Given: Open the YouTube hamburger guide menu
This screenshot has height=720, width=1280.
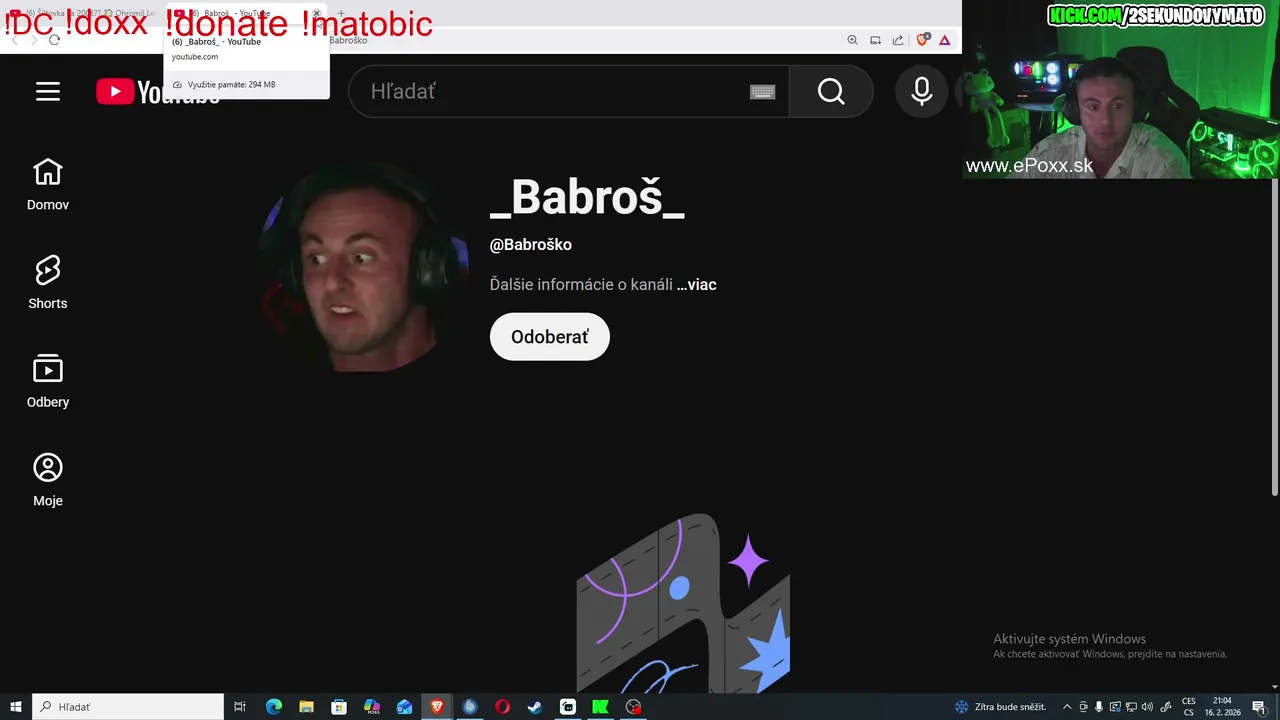Looking at the screenshot, I should [48, 92].
